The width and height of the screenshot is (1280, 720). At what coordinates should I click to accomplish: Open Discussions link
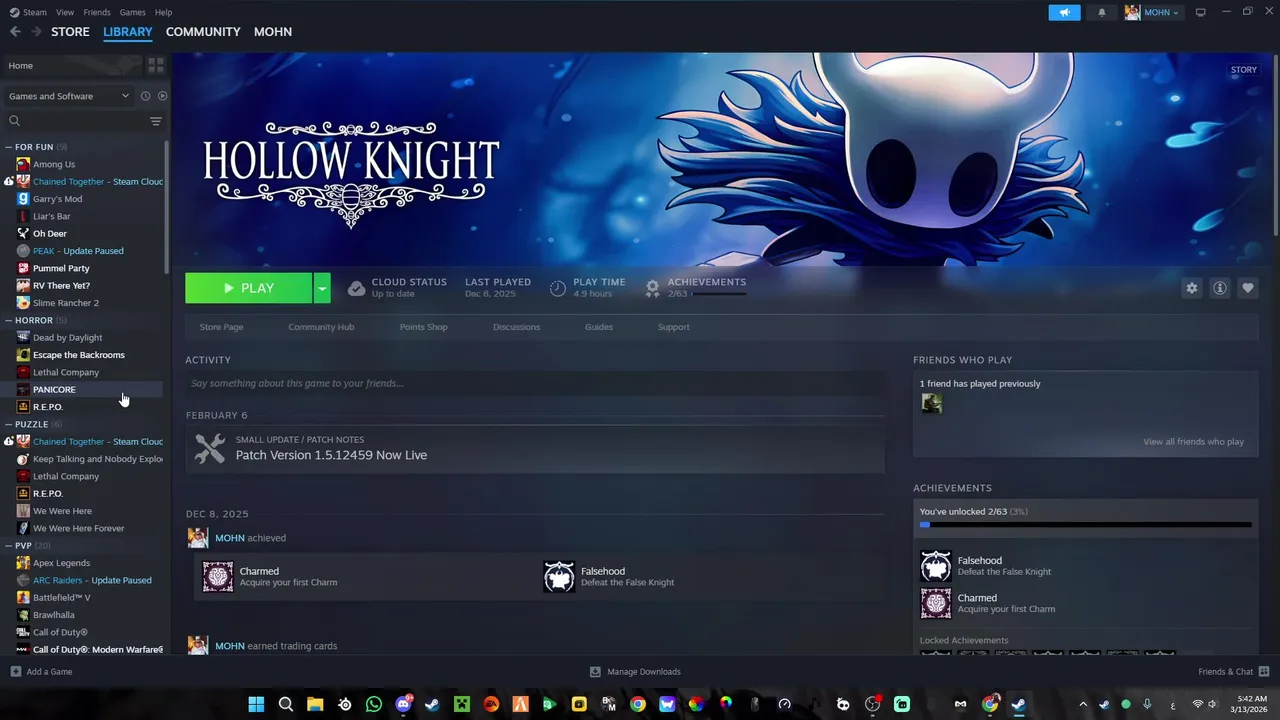pos(516,327)
